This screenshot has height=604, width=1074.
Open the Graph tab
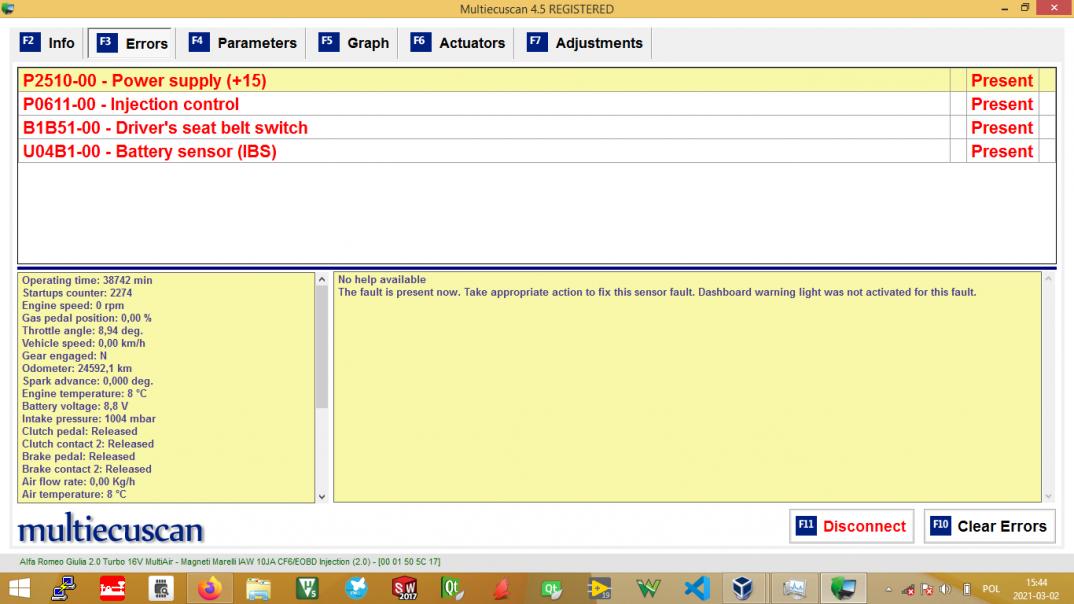[x=353, y=43]
